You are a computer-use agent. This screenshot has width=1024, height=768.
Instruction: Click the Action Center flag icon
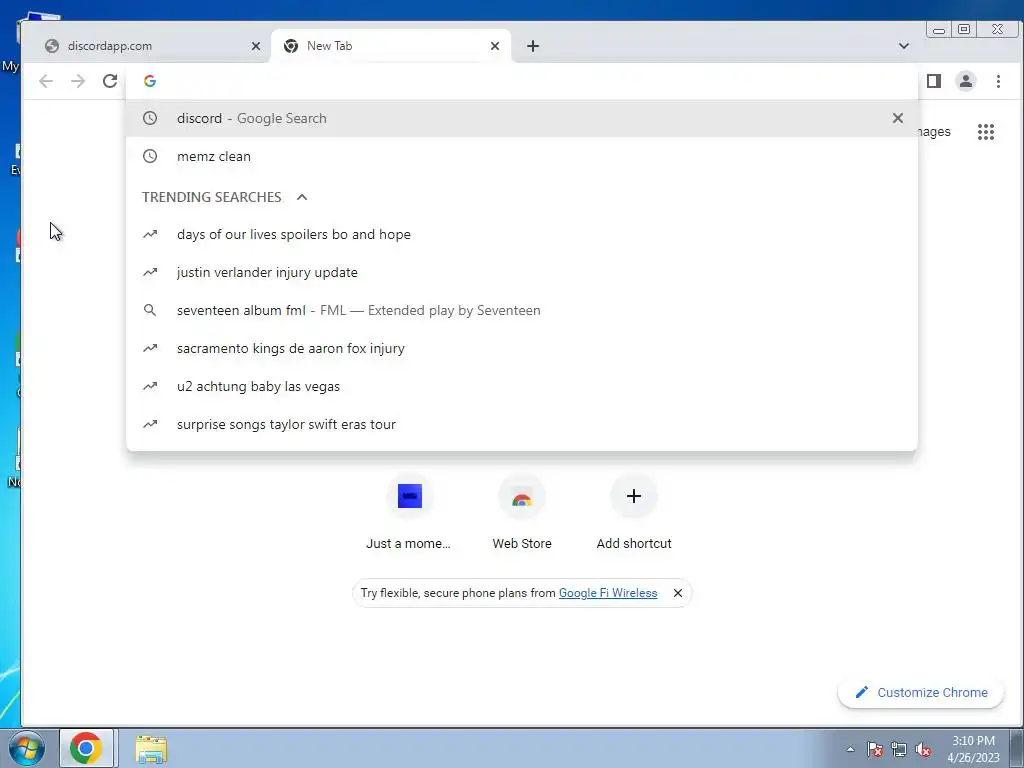tap(874, 749)
